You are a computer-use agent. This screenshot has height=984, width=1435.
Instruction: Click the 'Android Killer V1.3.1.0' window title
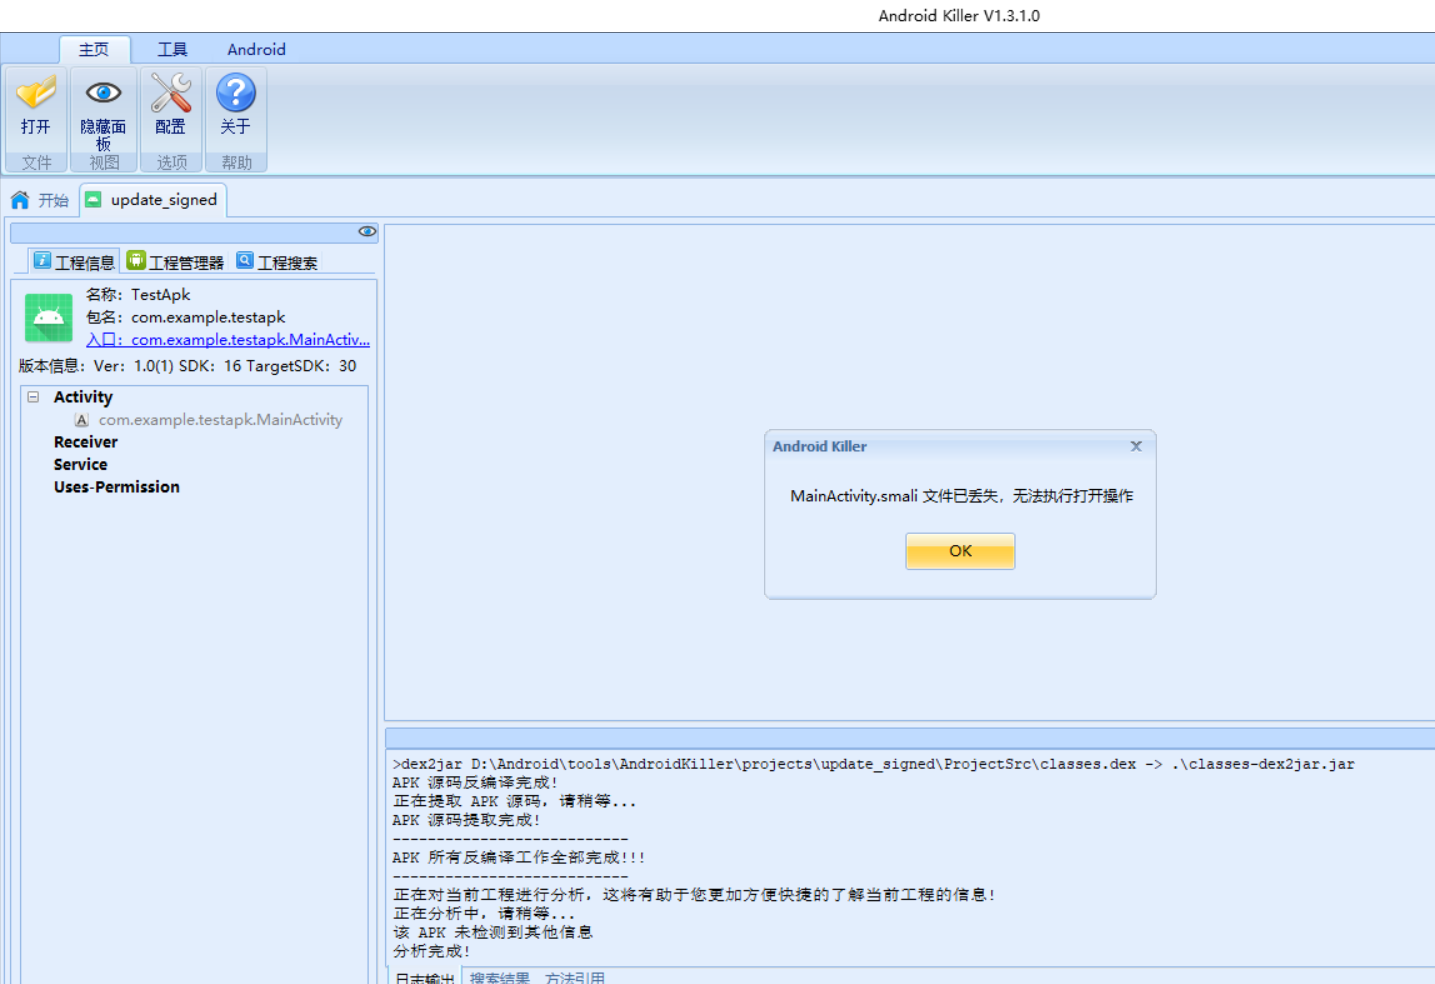tap(959, 15)
